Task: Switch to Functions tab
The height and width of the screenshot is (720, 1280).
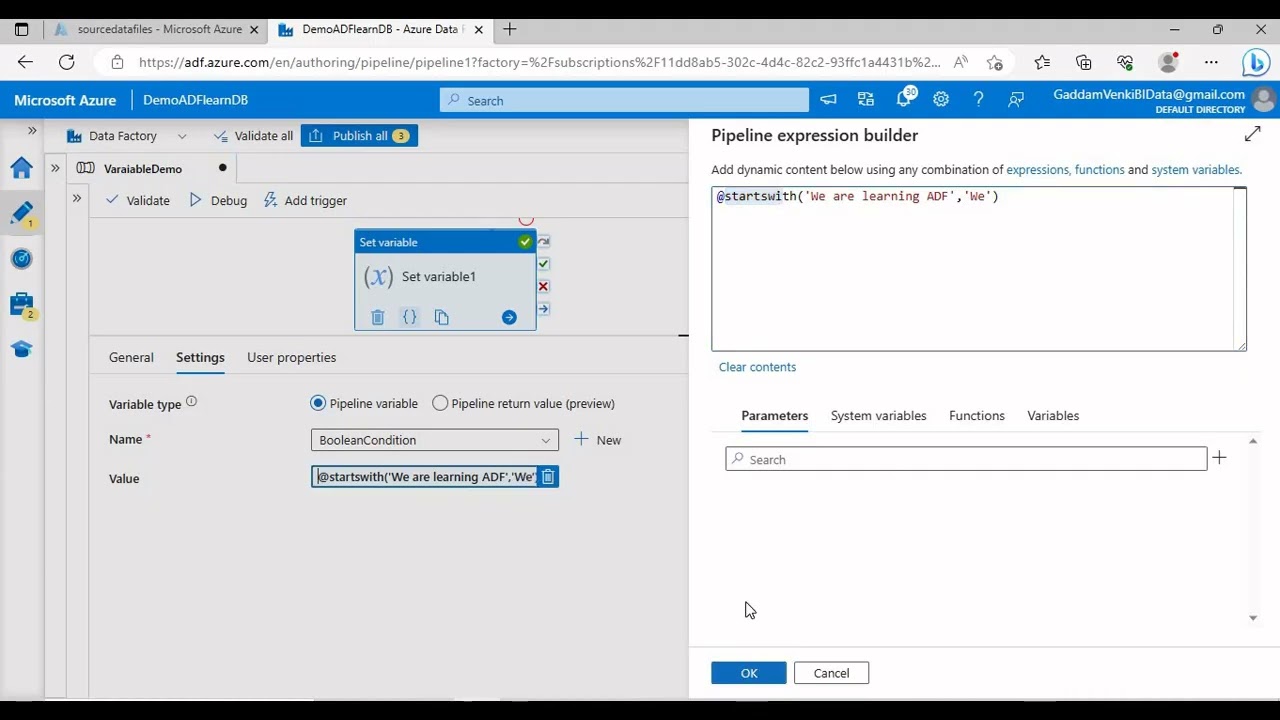Action: point(976,415)
